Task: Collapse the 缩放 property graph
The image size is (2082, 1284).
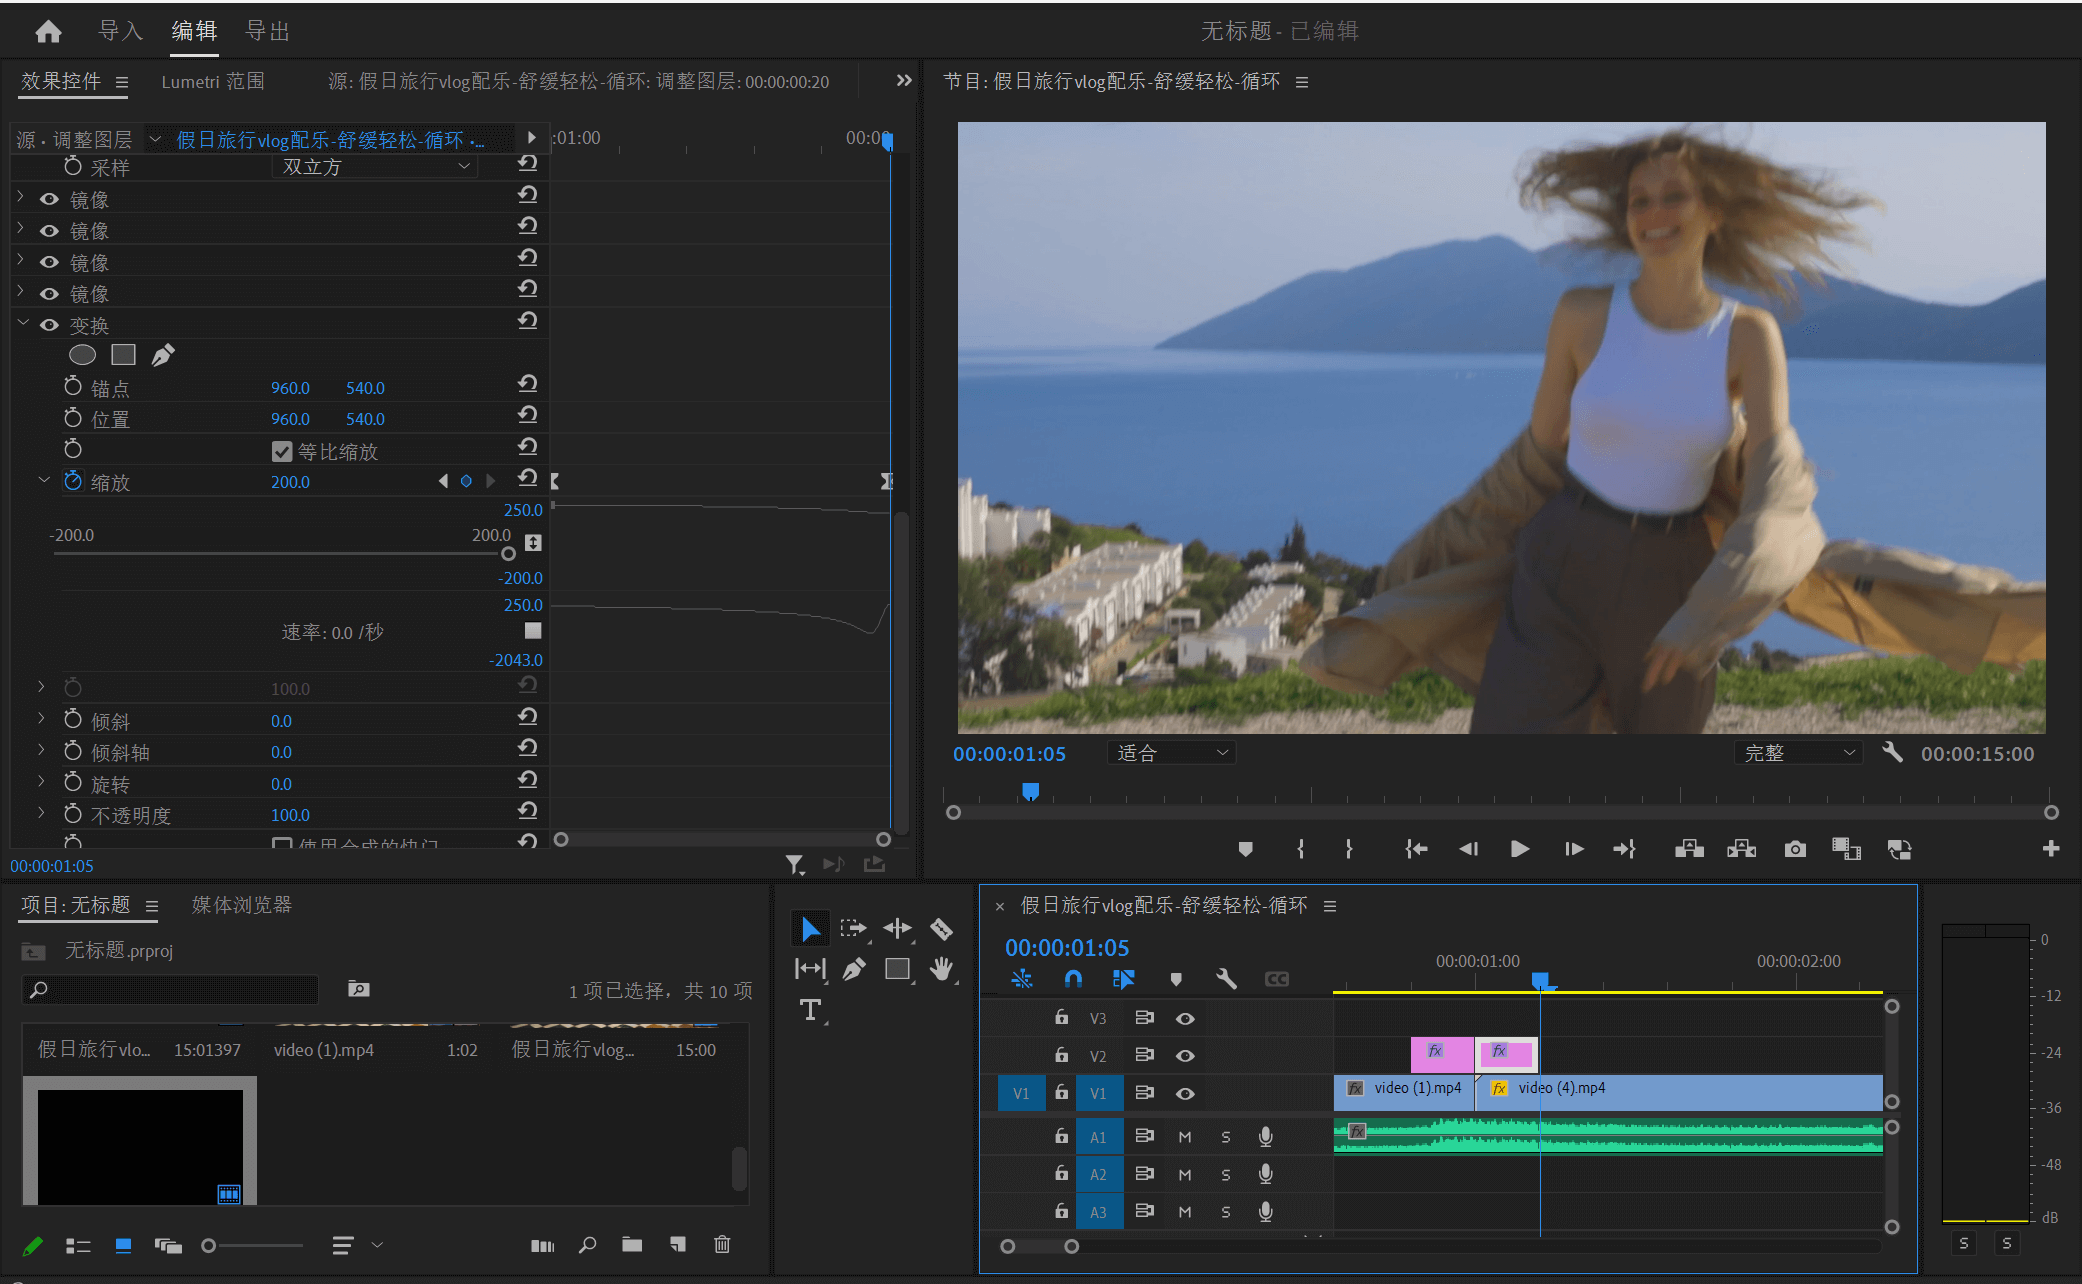Action: [x=43, y=480]
